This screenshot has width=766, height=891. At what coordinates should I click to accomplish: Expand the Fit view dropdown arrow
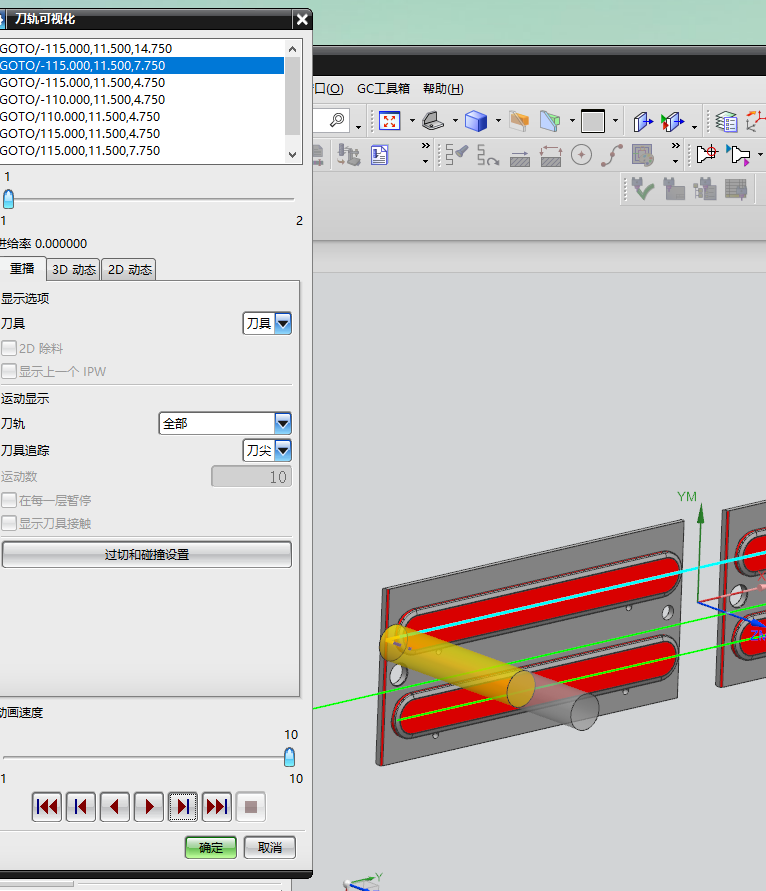(x=412, y=121)
